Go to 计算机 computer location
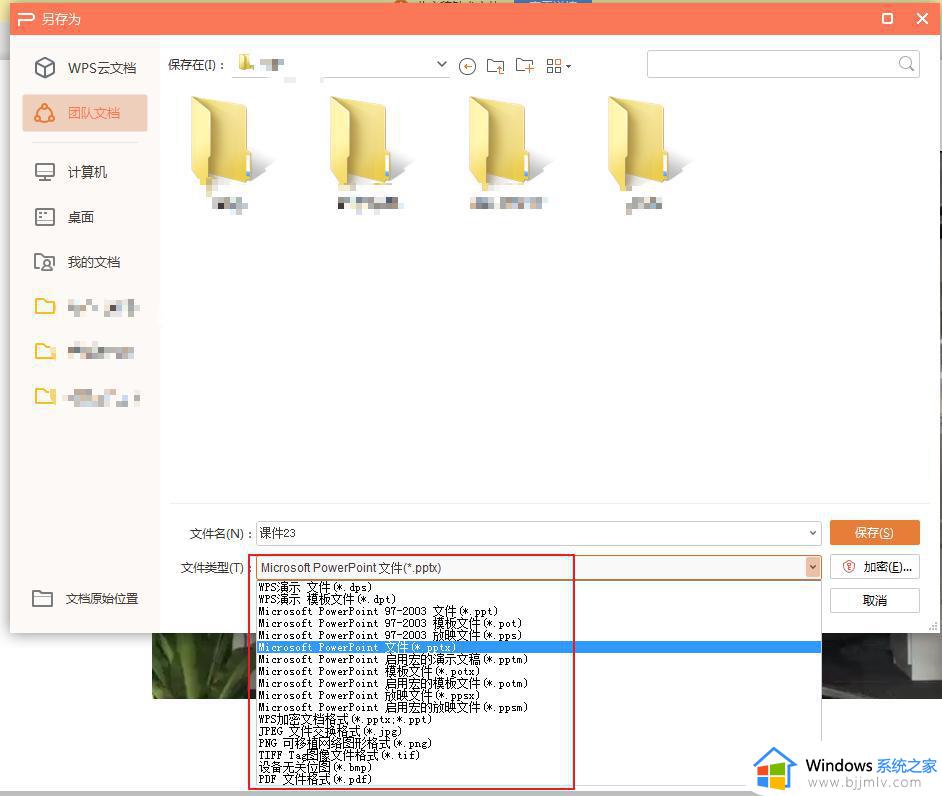942x796 pixels. tap(71, 172)
